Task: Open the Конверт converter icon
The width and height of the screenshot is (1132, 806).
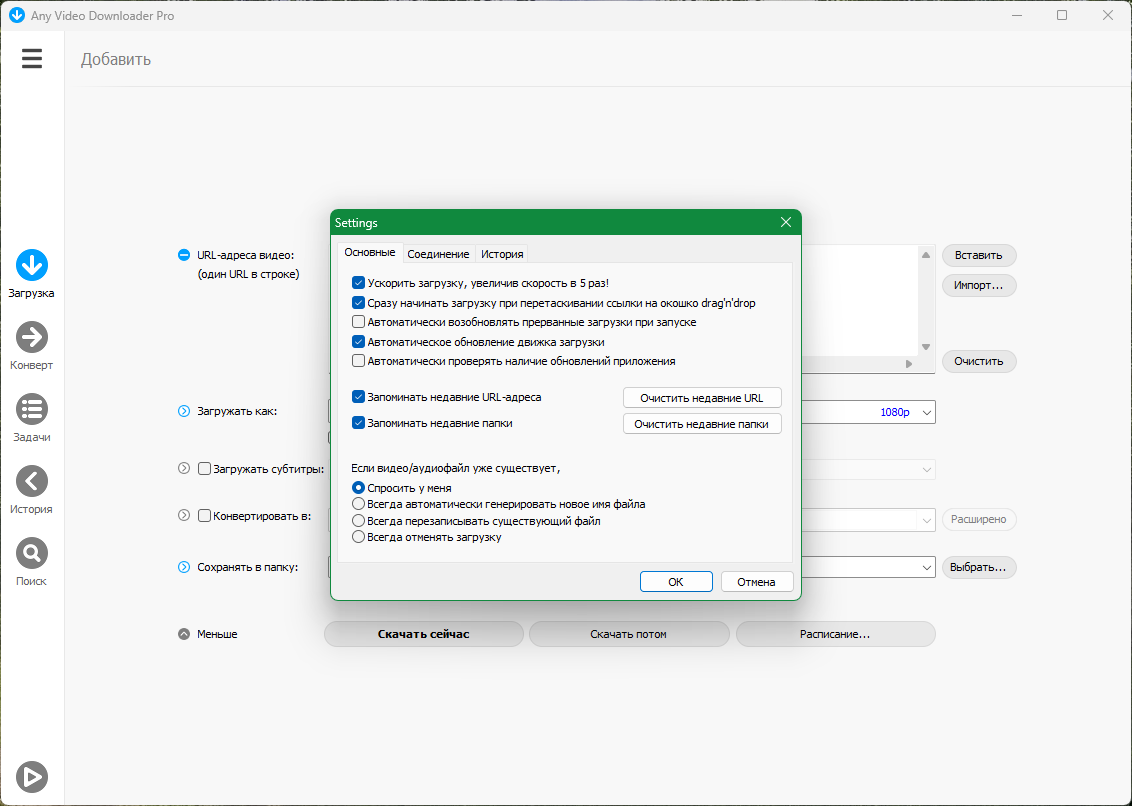Action: pyautogui.click(x=32, y=337)
